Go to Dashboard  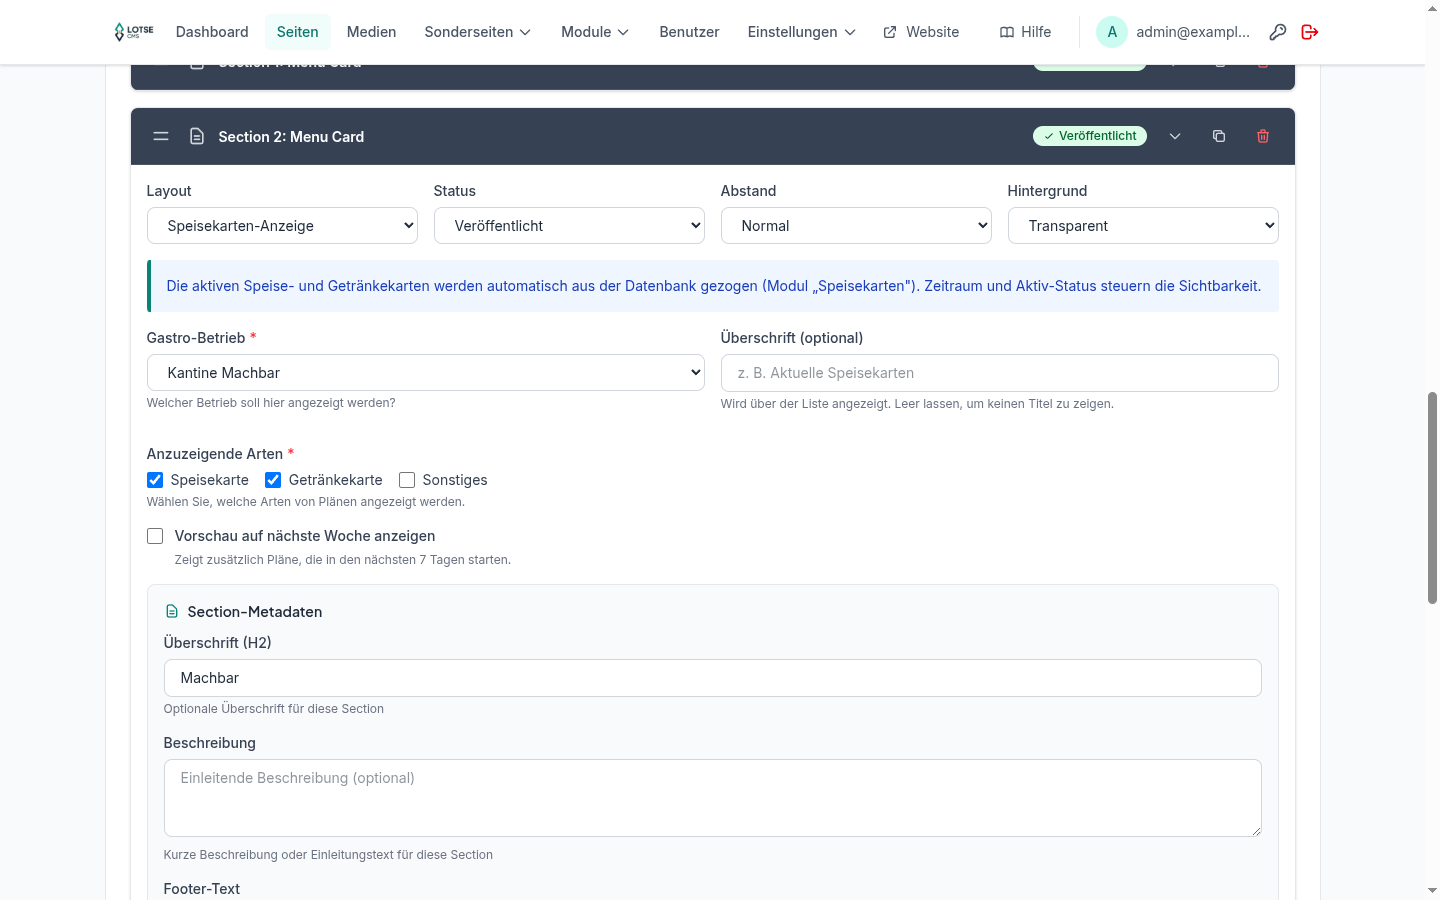click(212, 32)
